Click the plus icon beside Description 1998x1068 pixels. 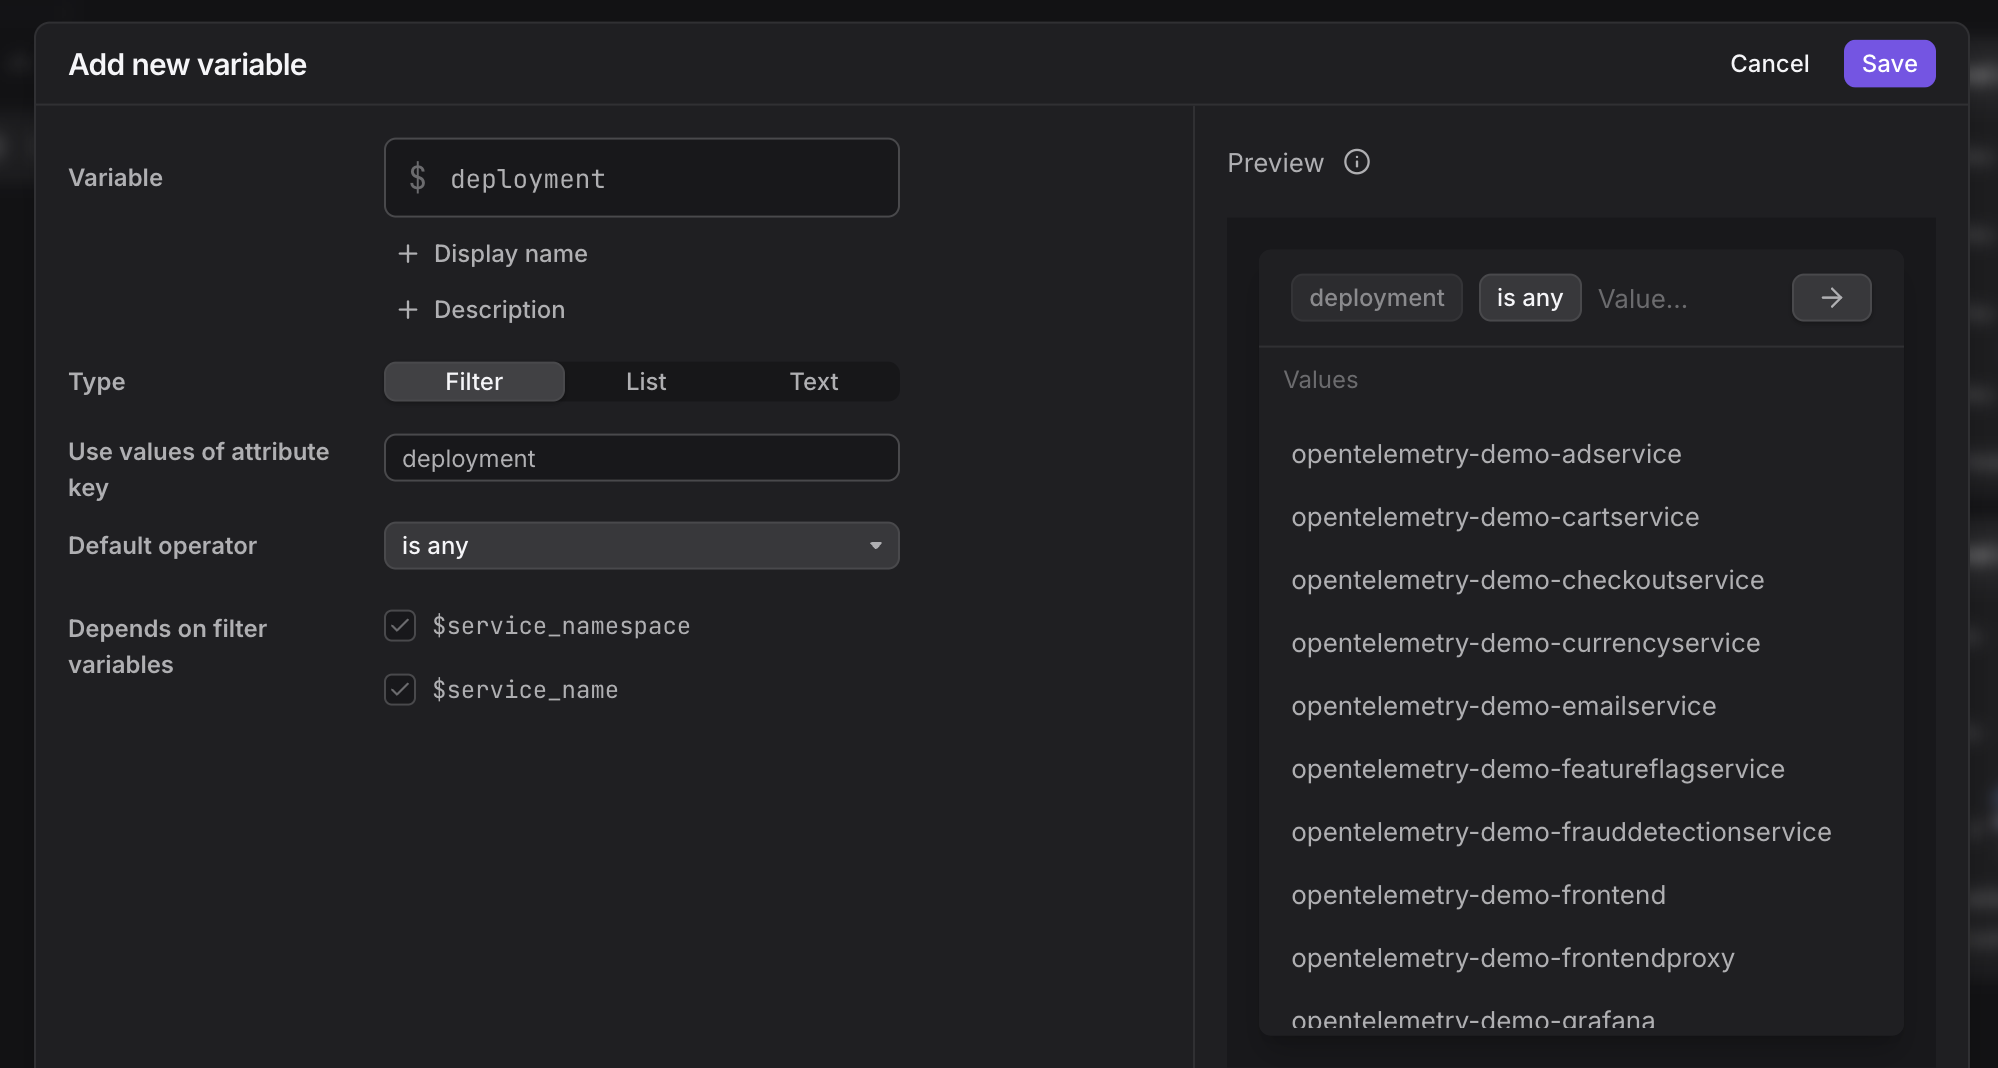point(408,310)
